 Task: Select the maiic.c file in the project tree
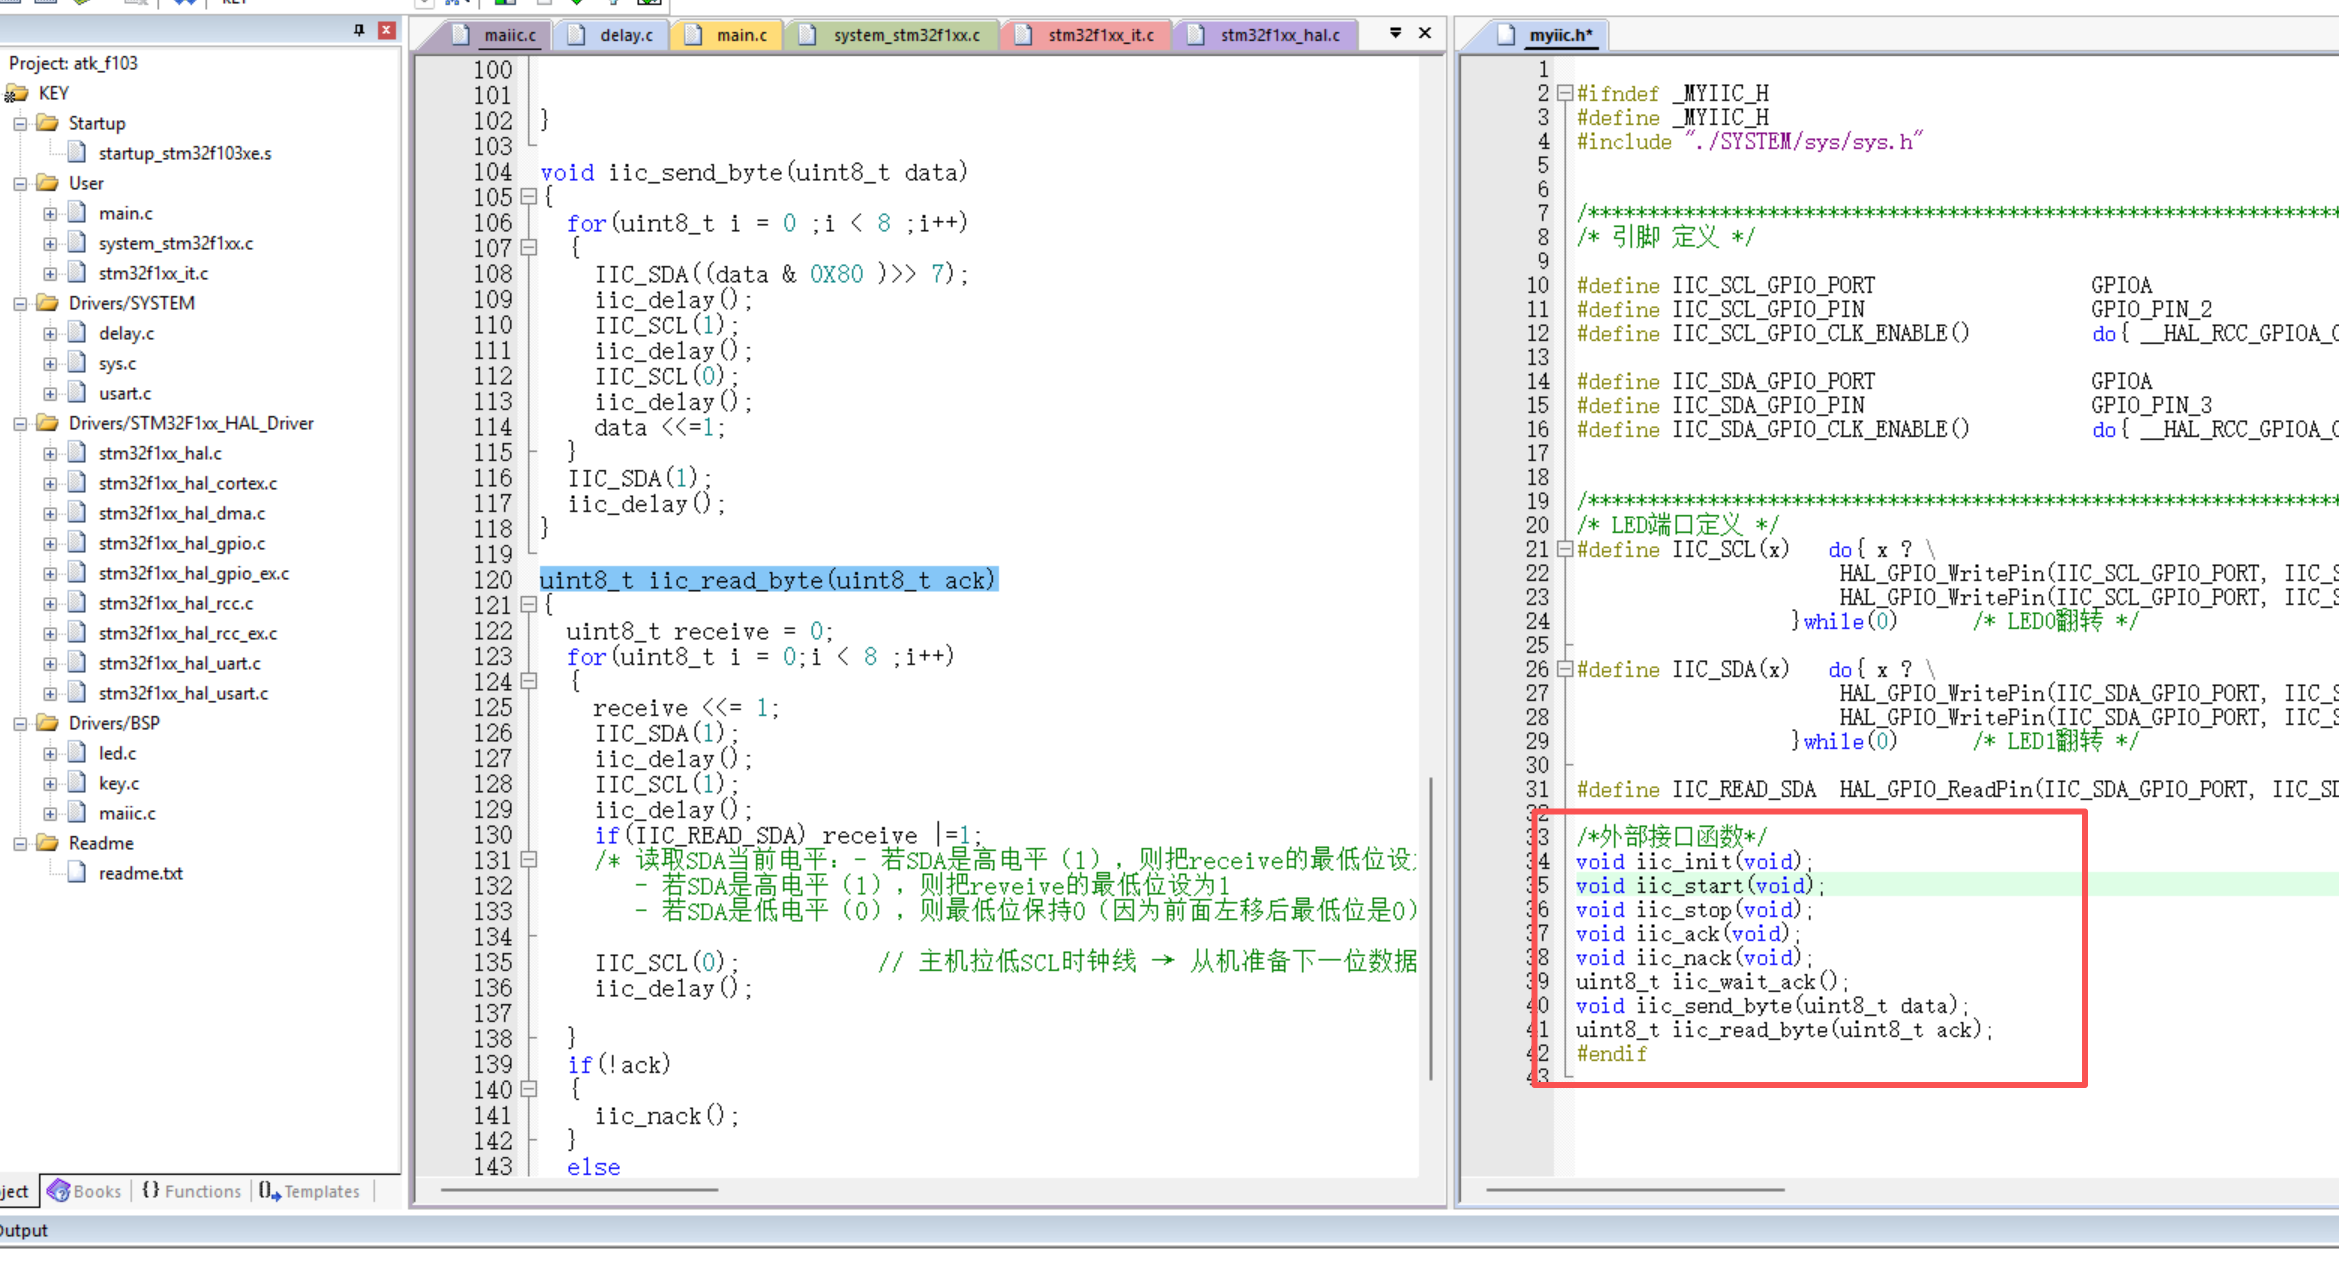click(x=127, y=814)
